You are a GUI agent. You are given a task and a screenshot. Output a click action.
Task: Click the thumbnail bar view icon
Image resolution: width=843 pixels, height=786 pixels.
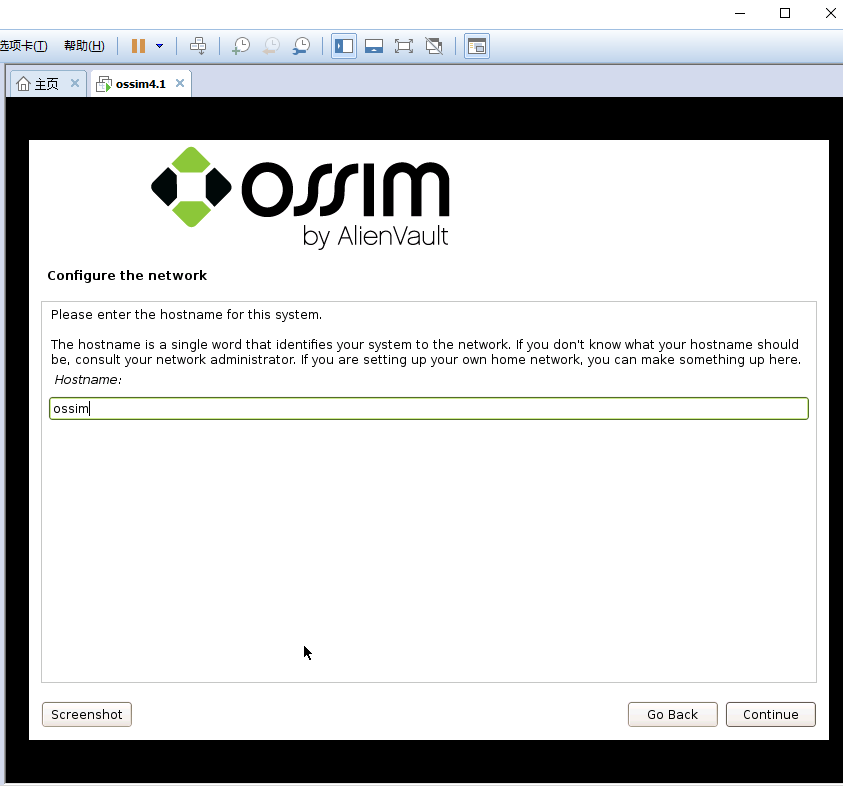point(374,46)
